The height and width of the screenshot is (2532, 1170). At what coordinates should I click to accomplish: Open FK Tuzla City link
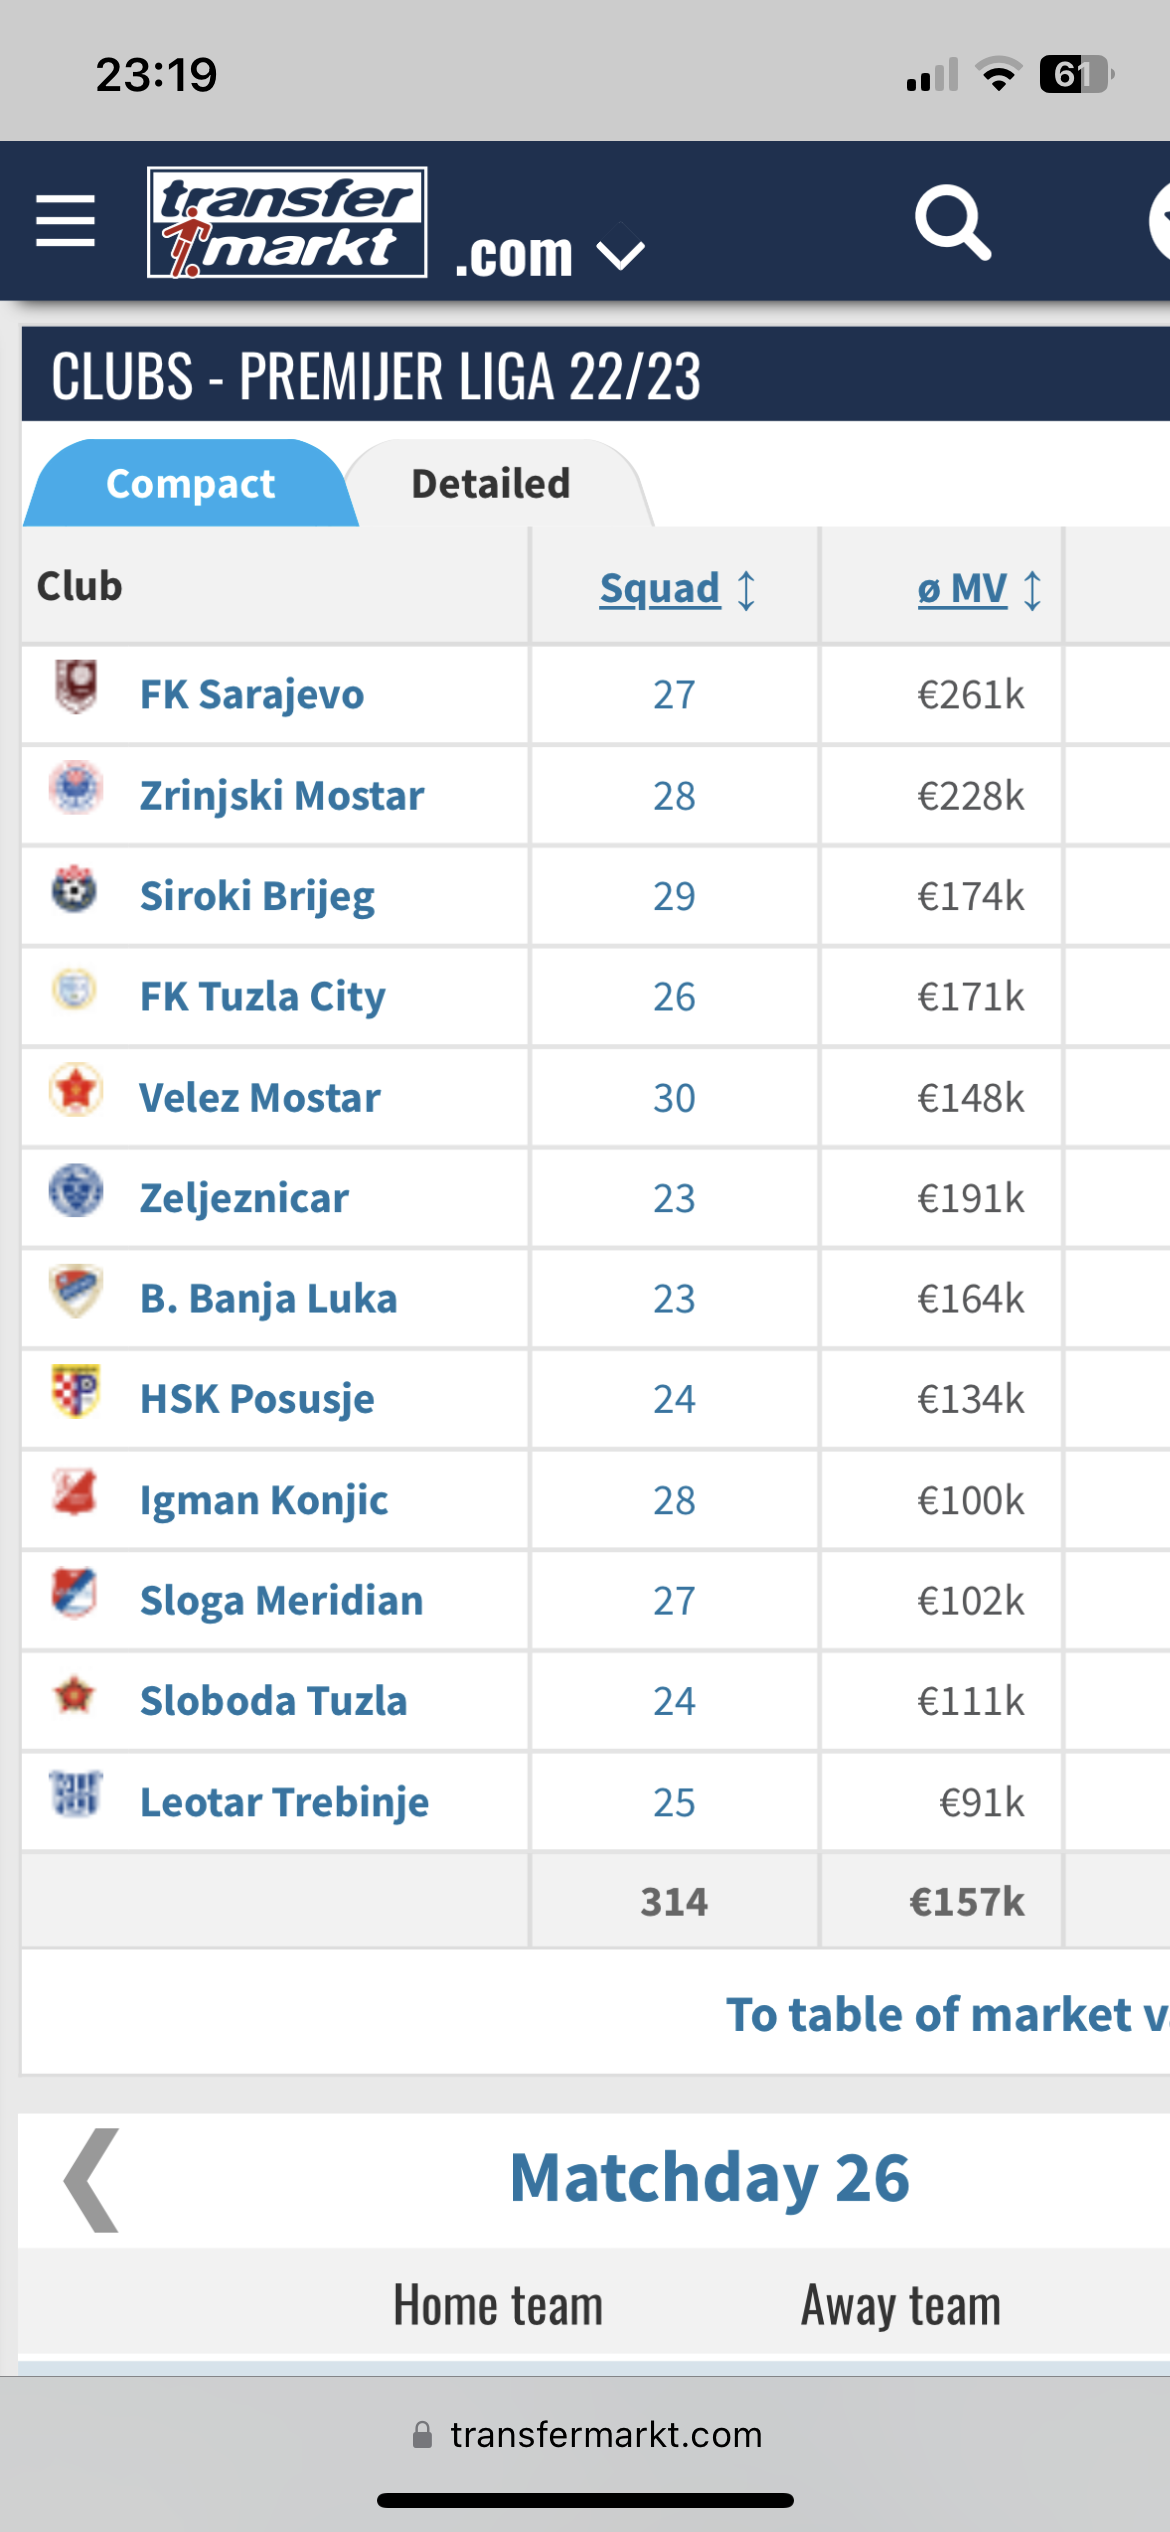pos(262,997)
